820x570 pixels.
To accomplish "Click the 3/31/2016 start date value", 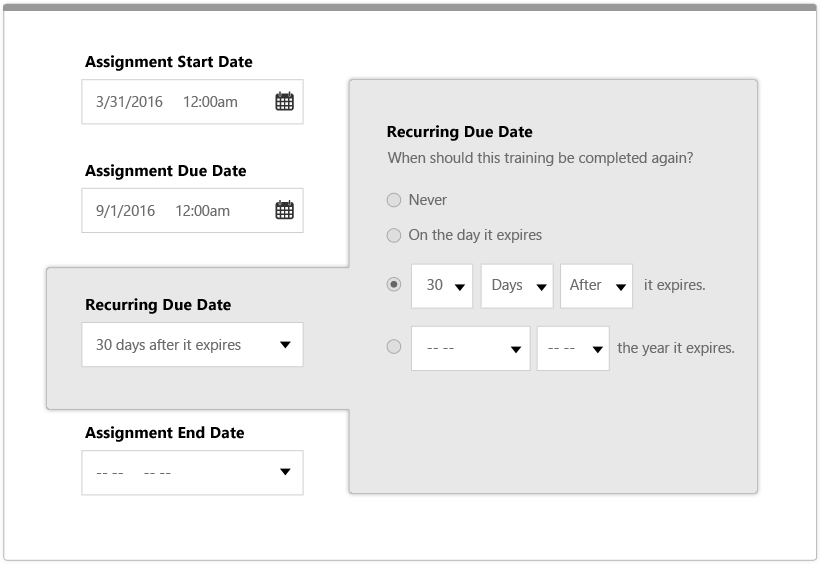I will (129, 101).
